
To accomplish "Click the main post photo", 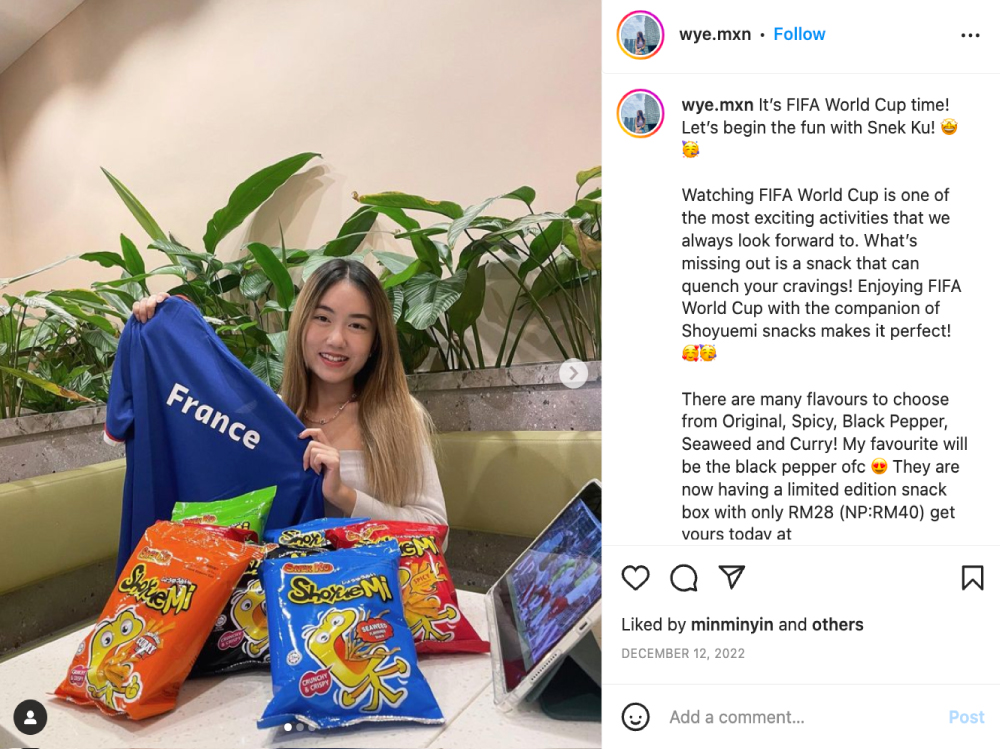I will (x=300, y=374).
